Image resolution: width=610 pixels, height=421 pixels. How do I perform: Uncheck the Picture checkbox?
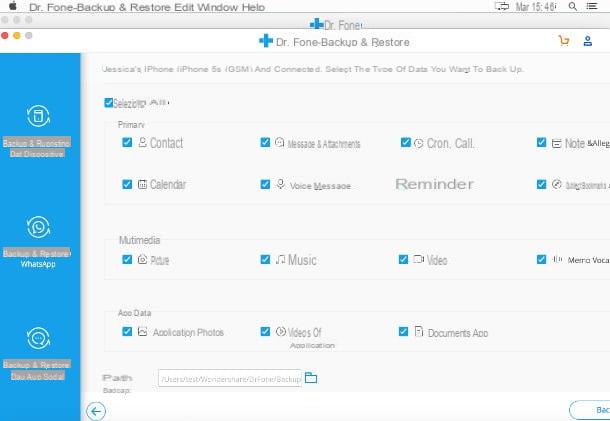click(127, 259)
